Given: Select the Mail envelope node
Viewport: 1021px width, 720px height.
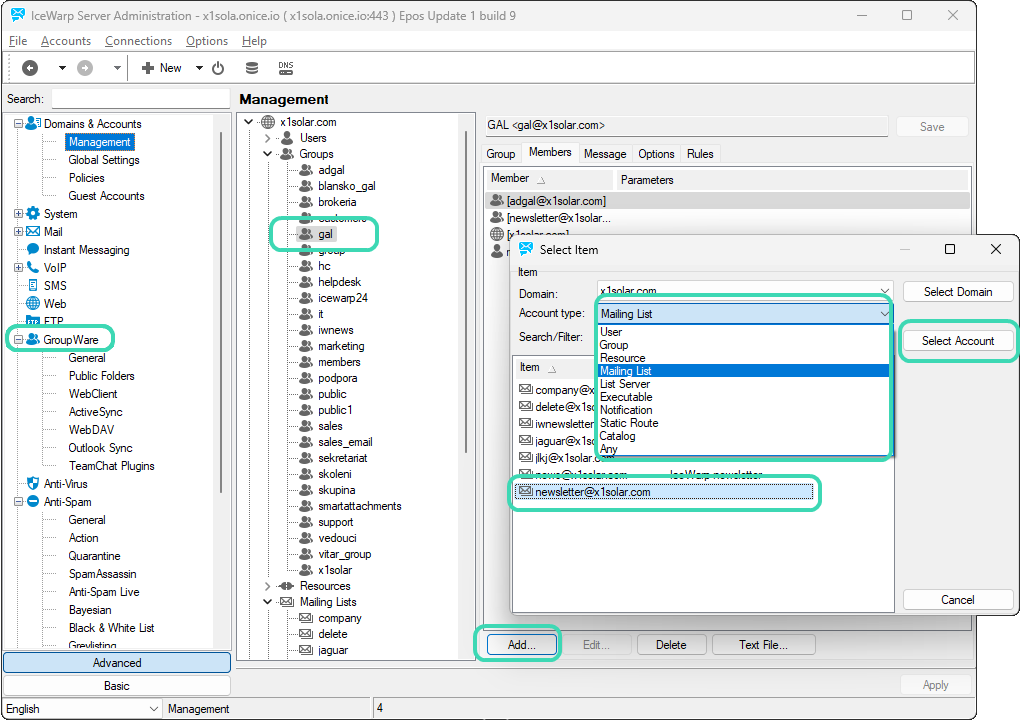Looking at the screenshot, I should click(x=45, y=232).
